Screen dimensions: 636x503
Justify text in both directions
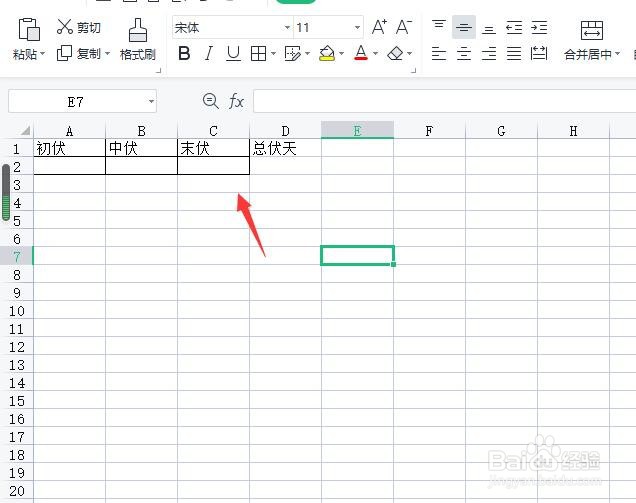click(514, 53)
